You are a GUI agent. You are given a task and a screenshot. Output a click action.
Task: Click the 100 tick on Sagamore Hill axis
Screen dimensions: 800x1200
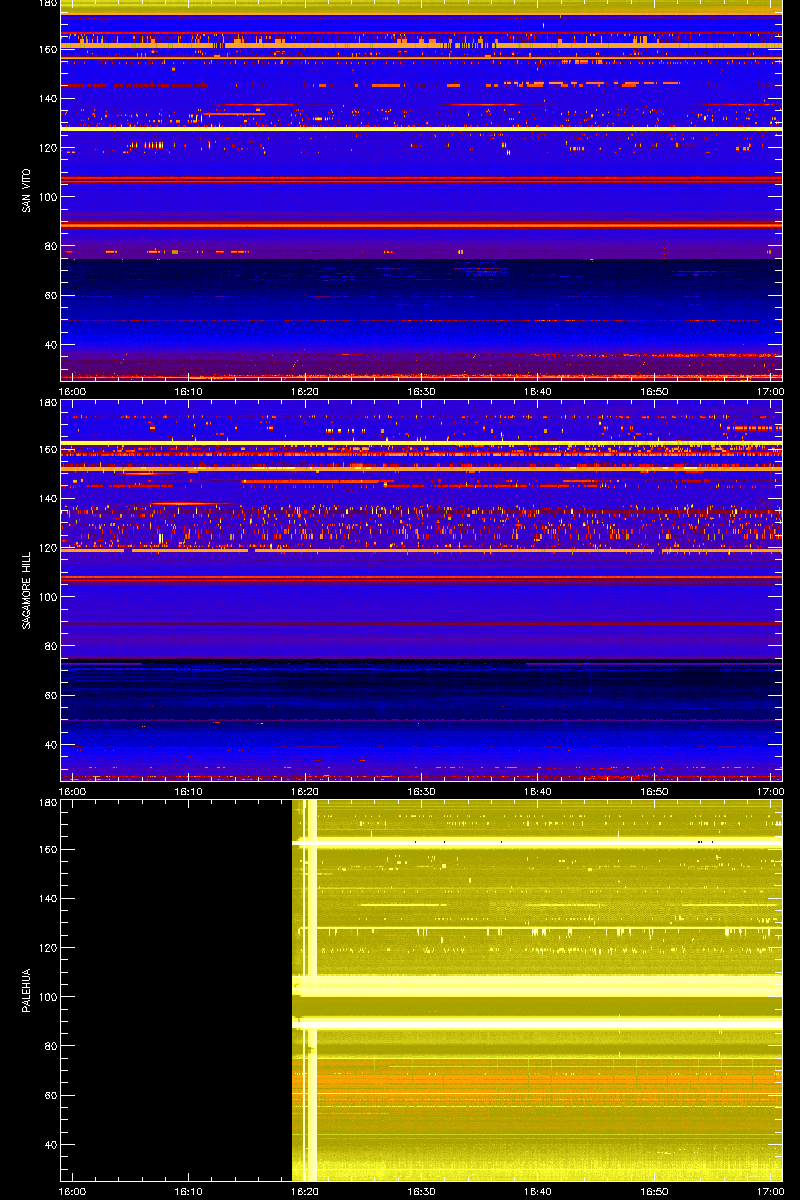pos(47,597)
